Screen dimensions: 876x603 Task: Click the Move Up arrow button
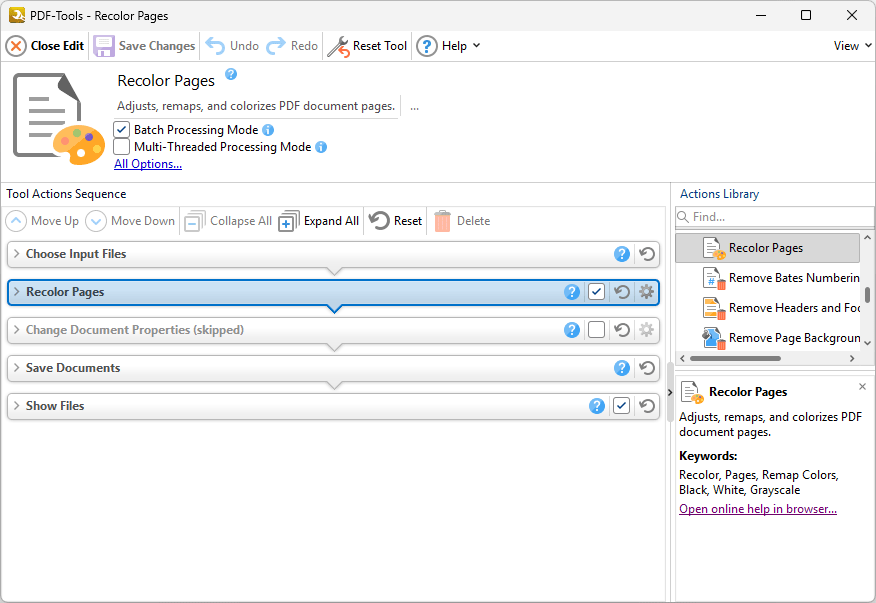pyautogui.click(x=16, y=221)
